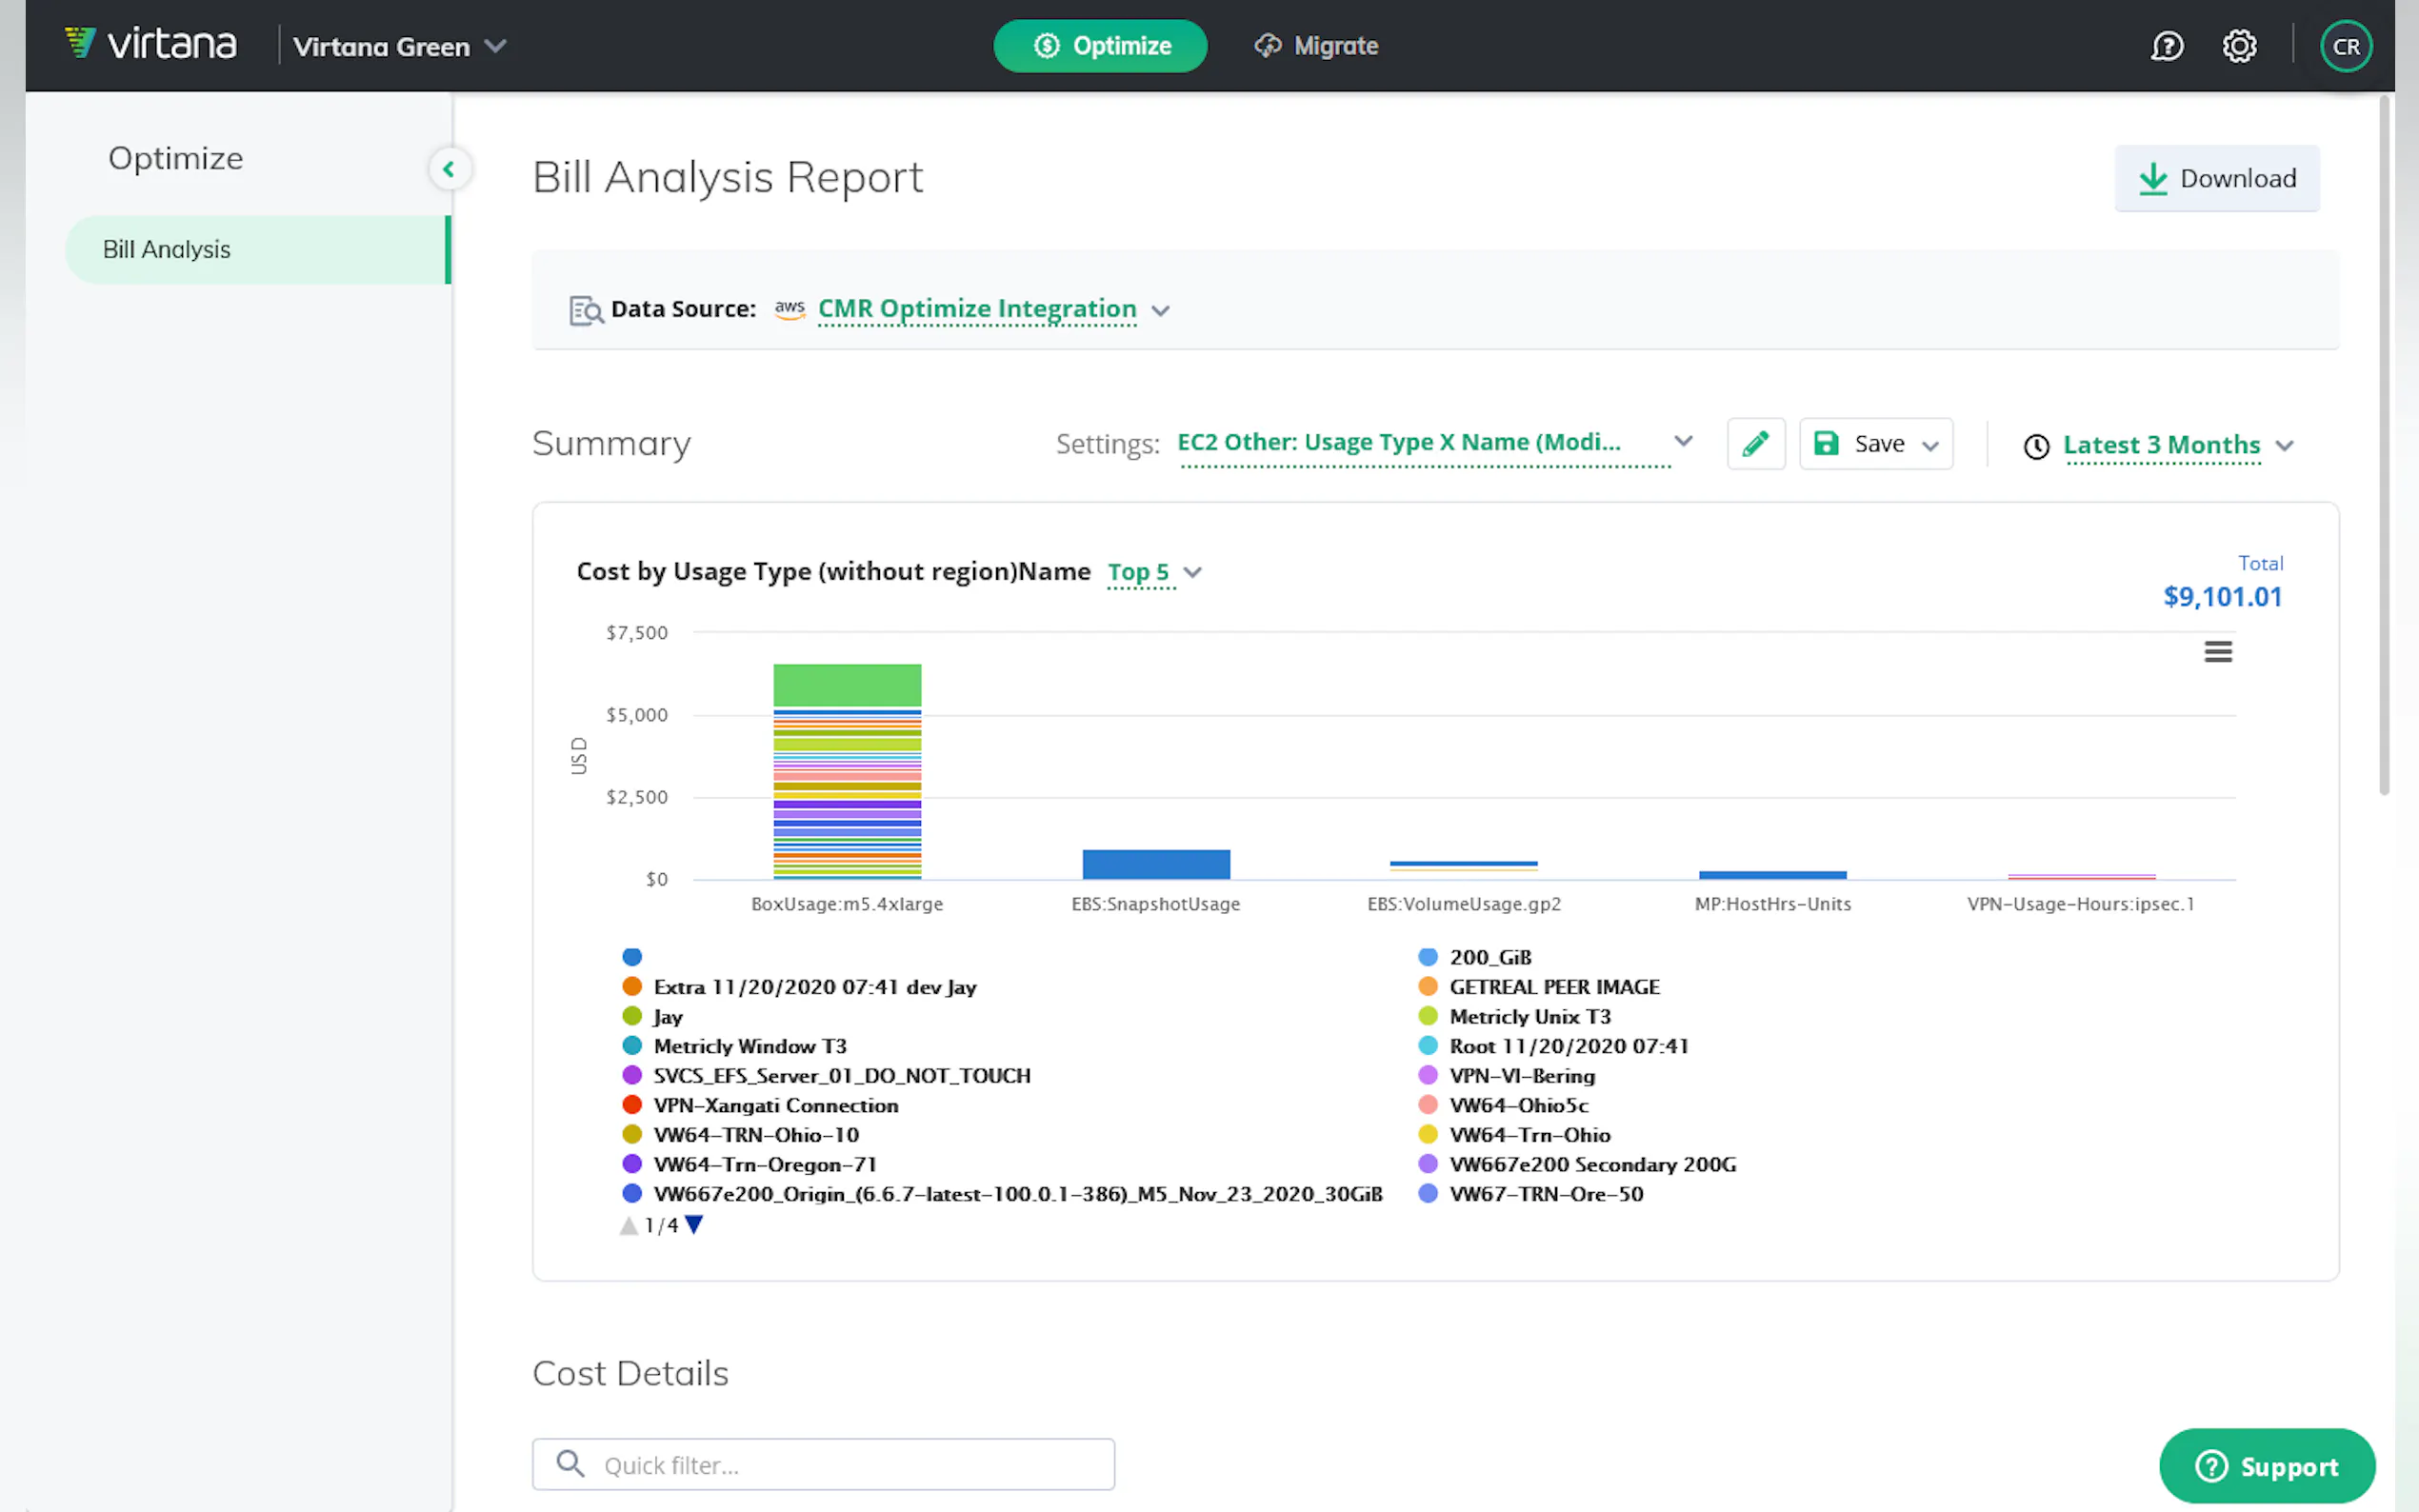
Task: Toggle the Metricly Window T3 legend series
Action: (749, 1046)
